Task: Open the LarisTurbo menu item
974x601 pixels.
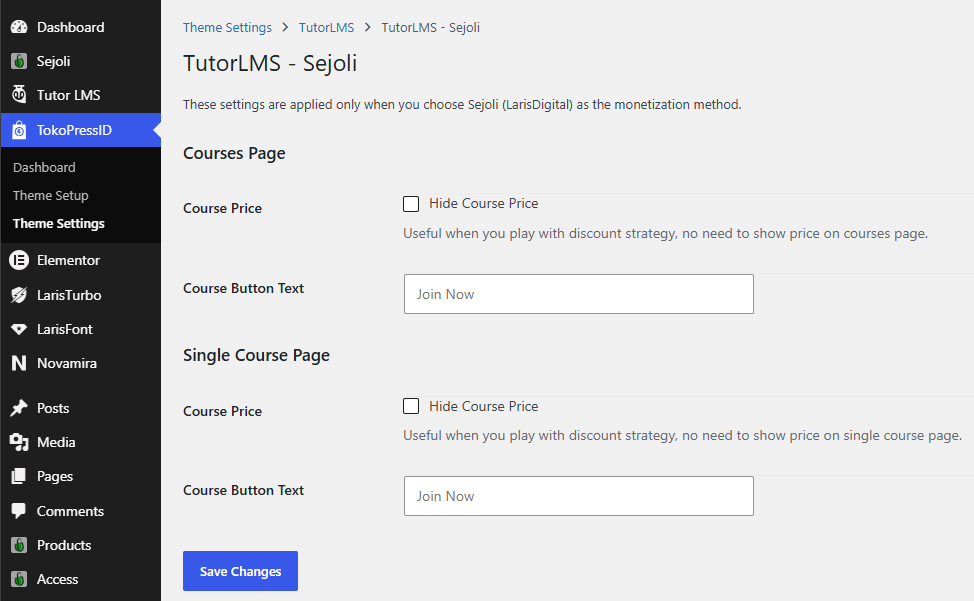Action: tap(81, 295)
